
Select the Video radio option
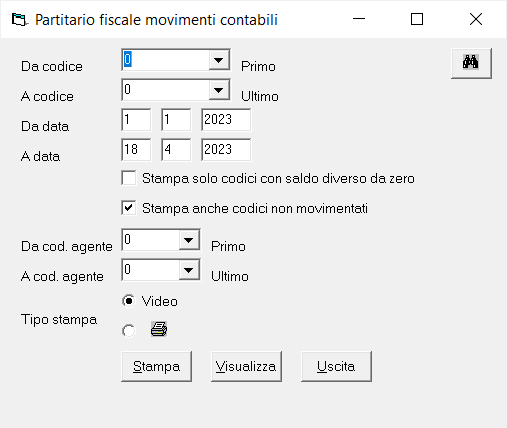(x=129, y=301)
